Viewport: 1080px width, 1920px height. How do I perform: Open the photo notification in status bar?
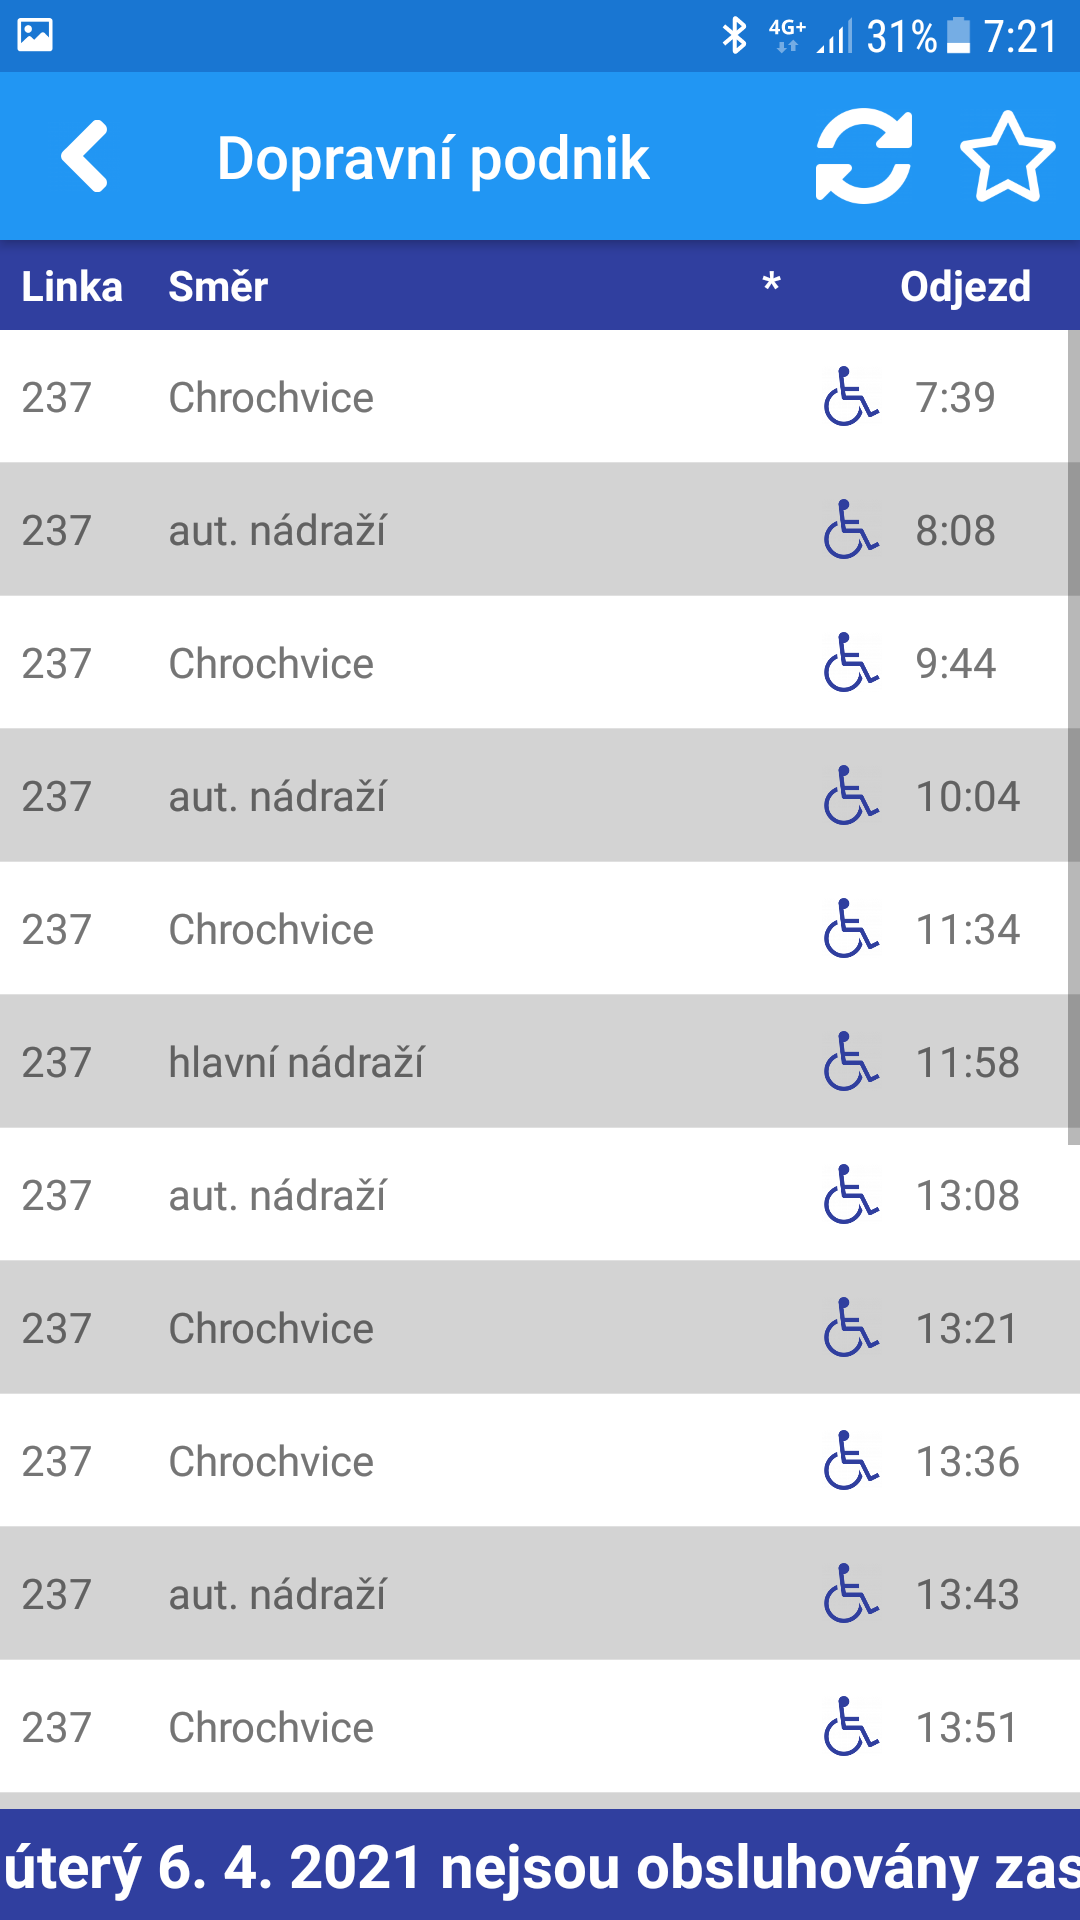pyautogui.click(x=35, y=35)
